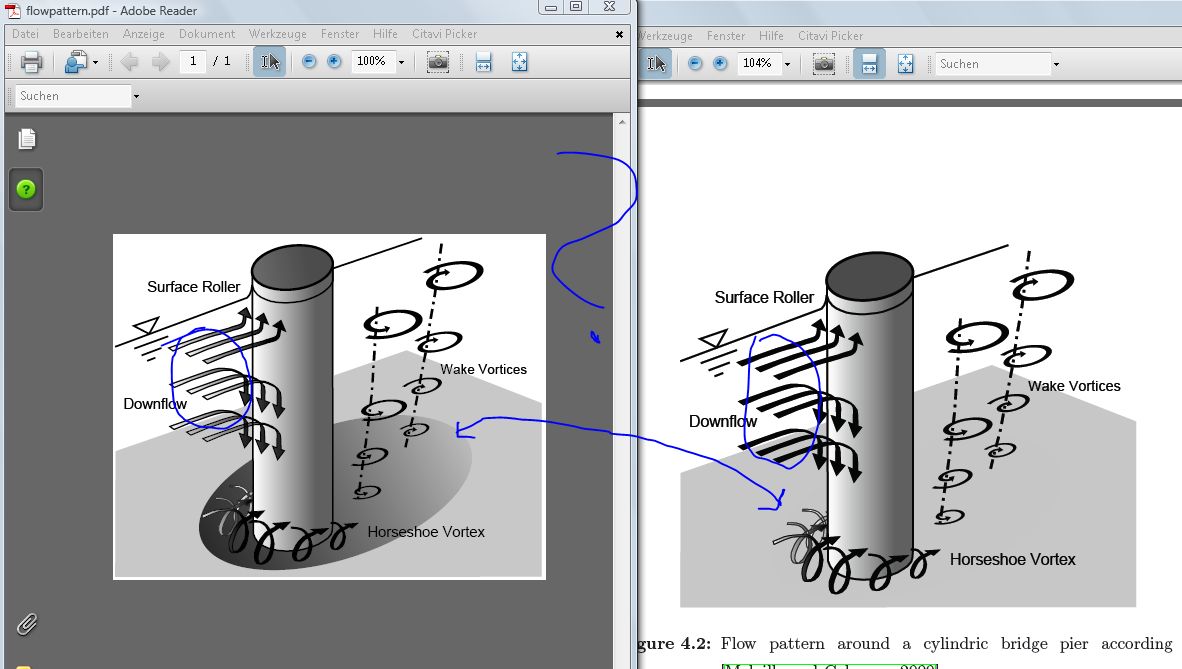Toggle the text select tool in the left window
This screenshot has height=669, width=1182.
(270, 62)
